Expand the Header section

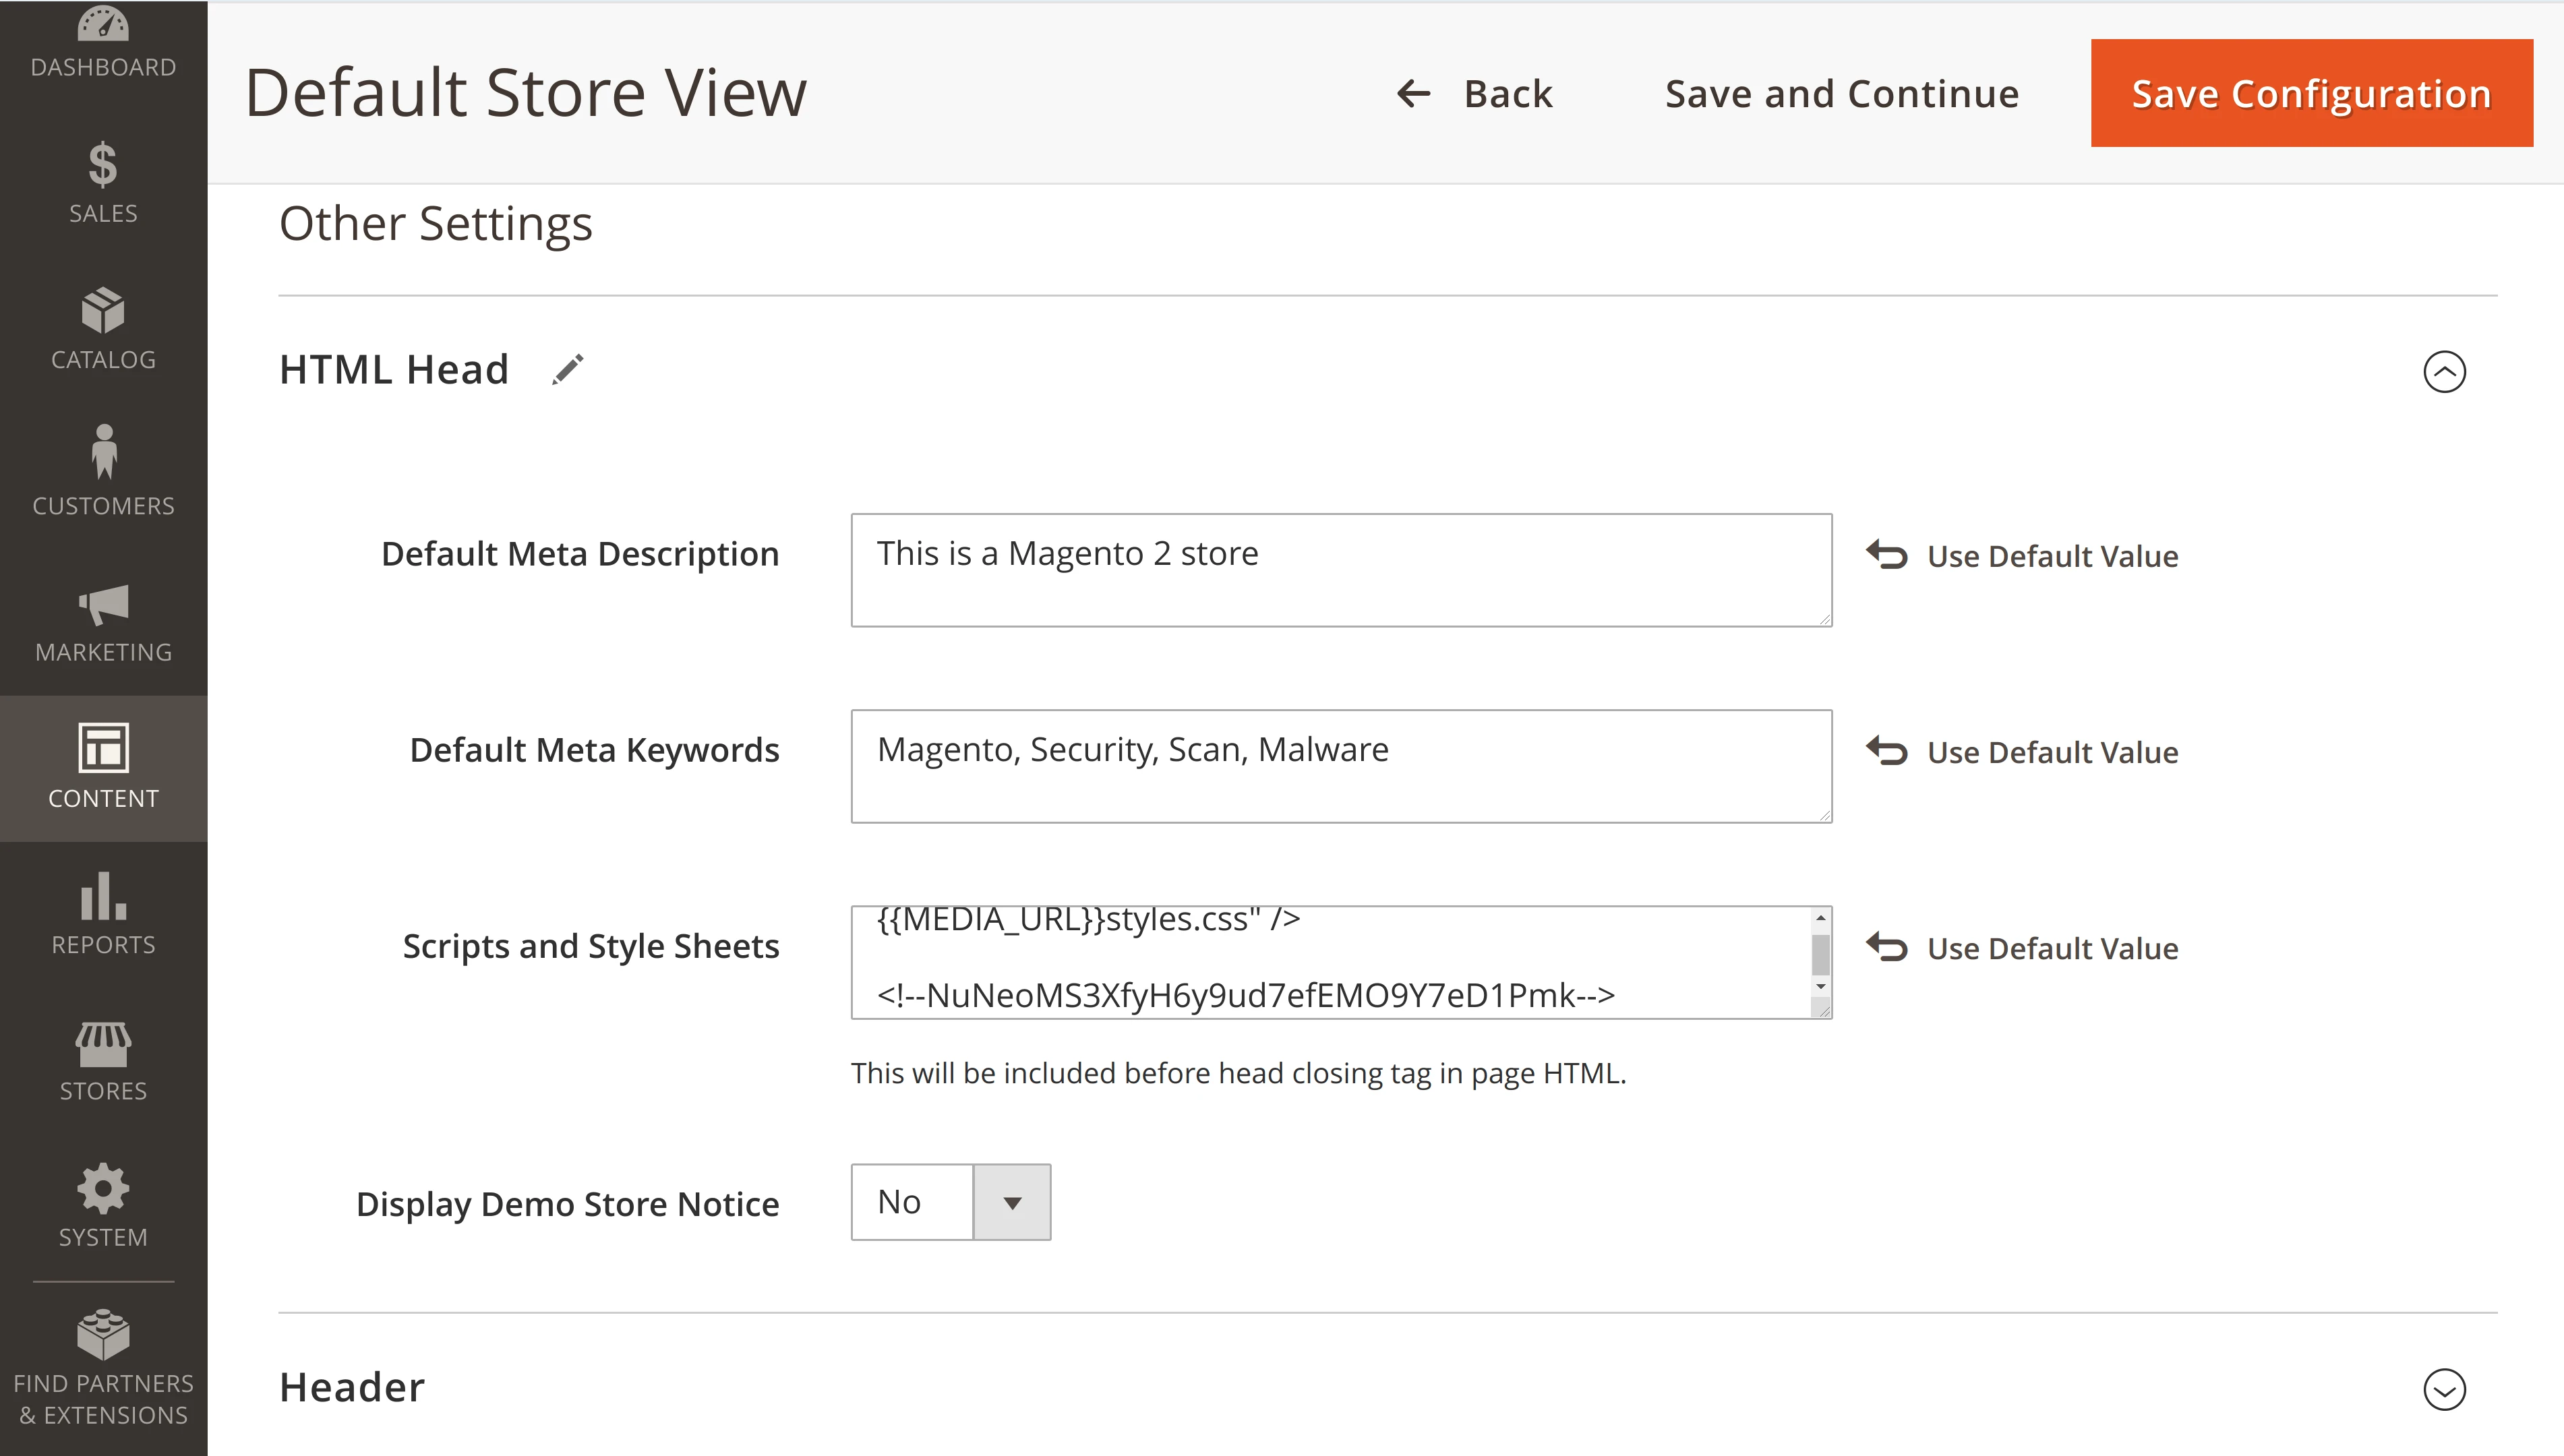(2444, 1389)
